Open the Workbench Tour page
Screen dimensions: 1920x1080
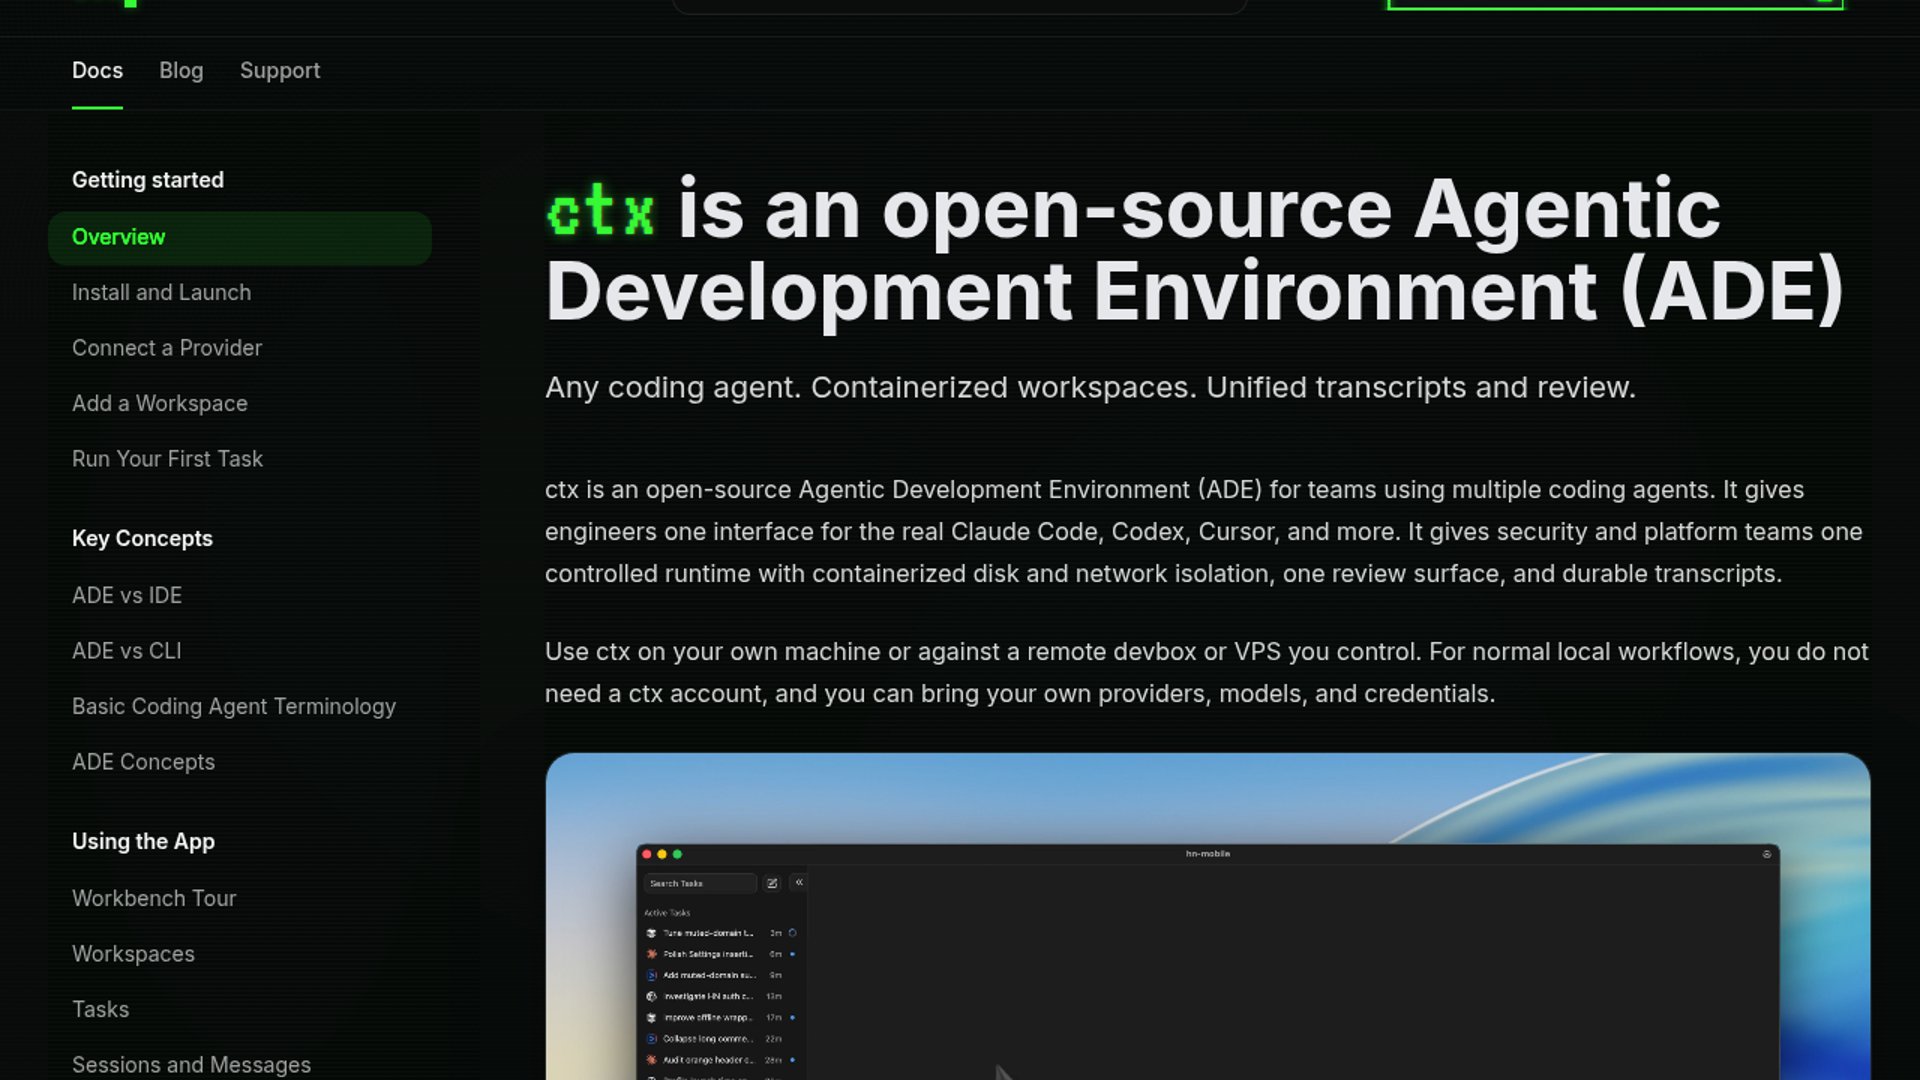click(x=154, y=899)
